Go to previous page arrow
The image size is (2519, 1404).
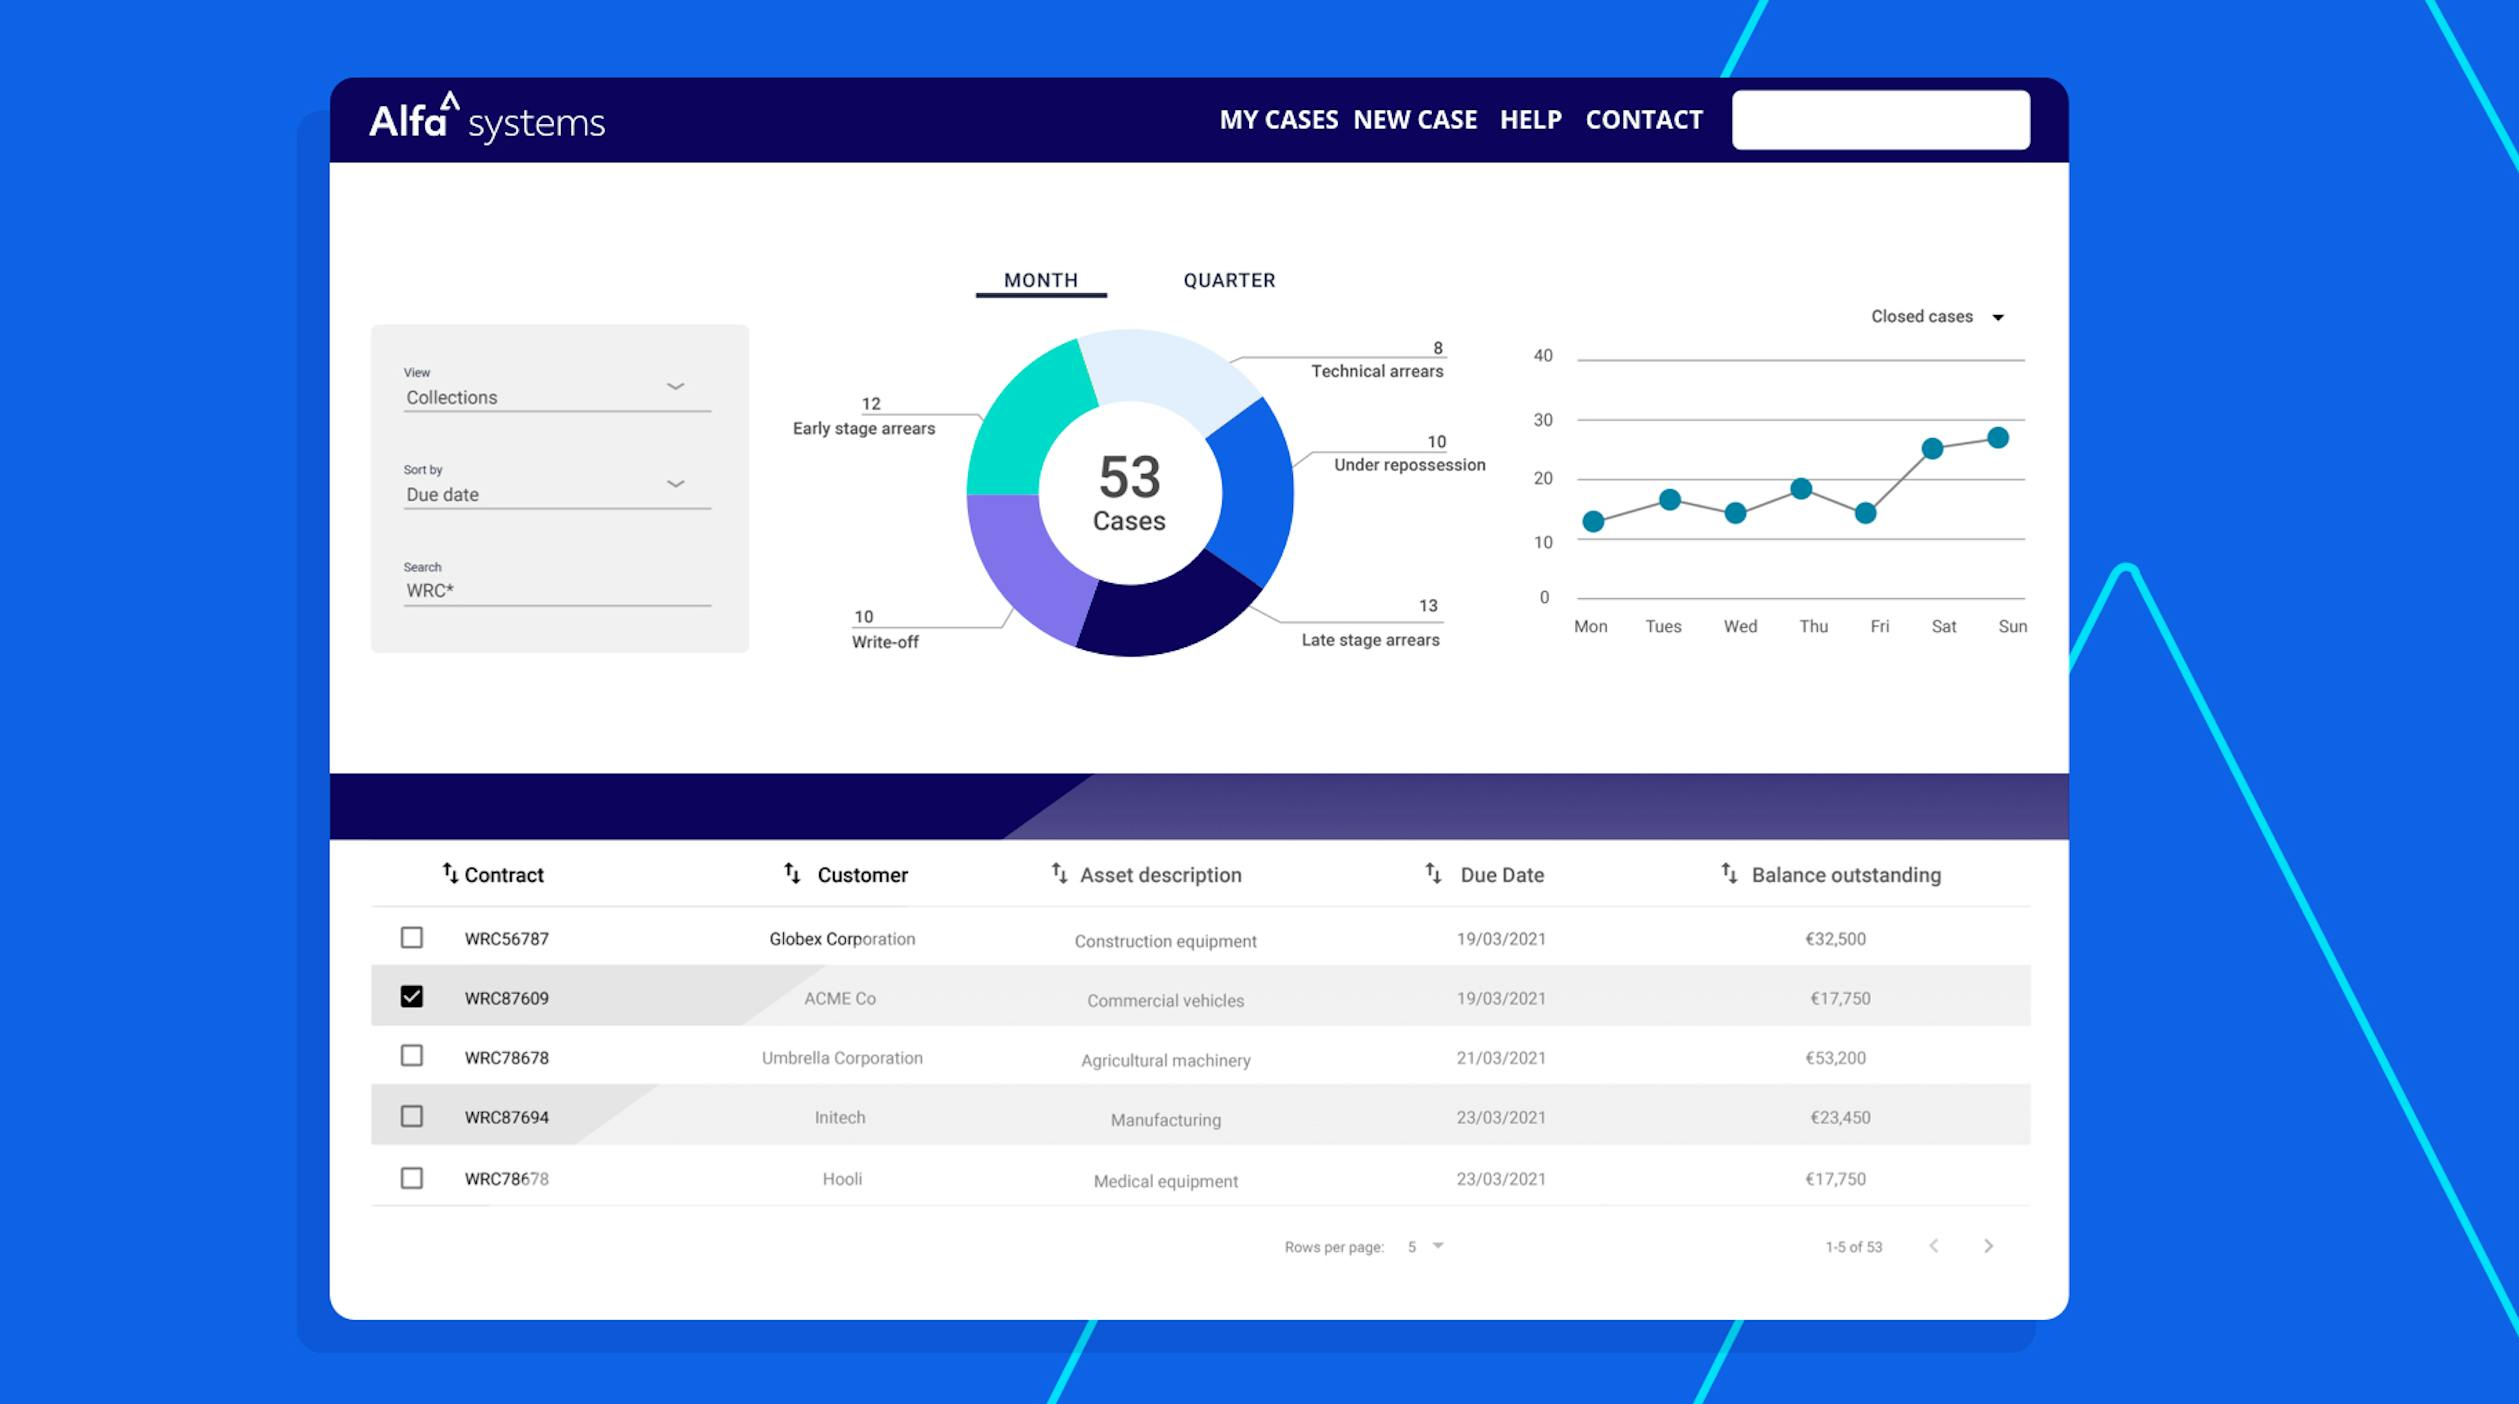[1934, 1246]
